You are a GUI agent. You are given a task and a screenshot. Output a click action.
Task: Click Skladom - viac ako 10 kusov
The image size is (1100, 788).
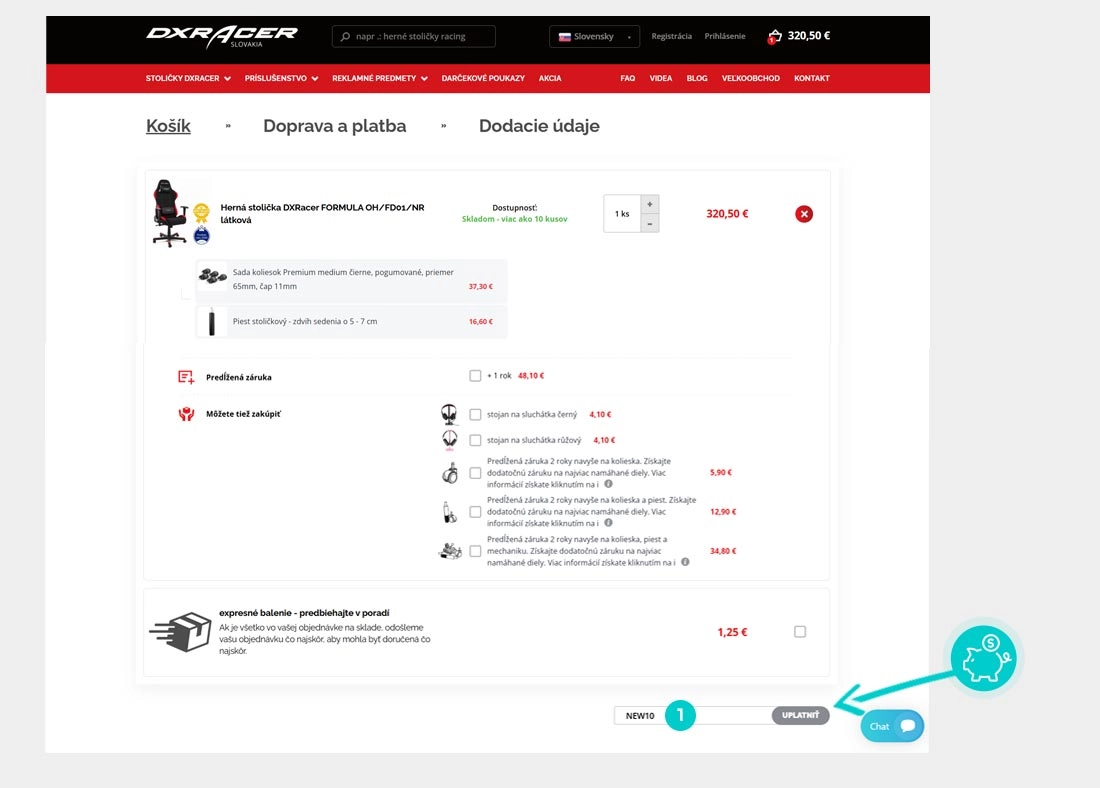(x=514, y=219)
